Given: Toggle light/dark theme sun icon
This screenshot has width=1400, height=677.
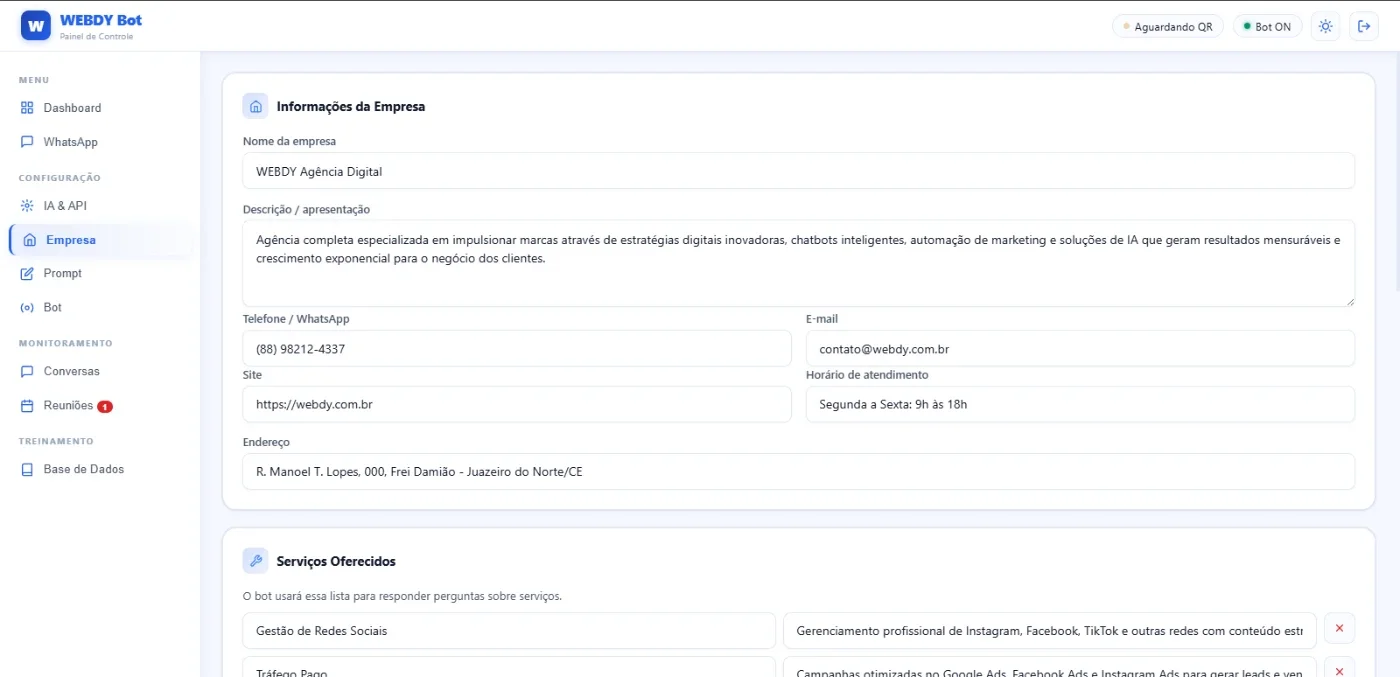Looking at the screenshot, I should click(1325, 27).
